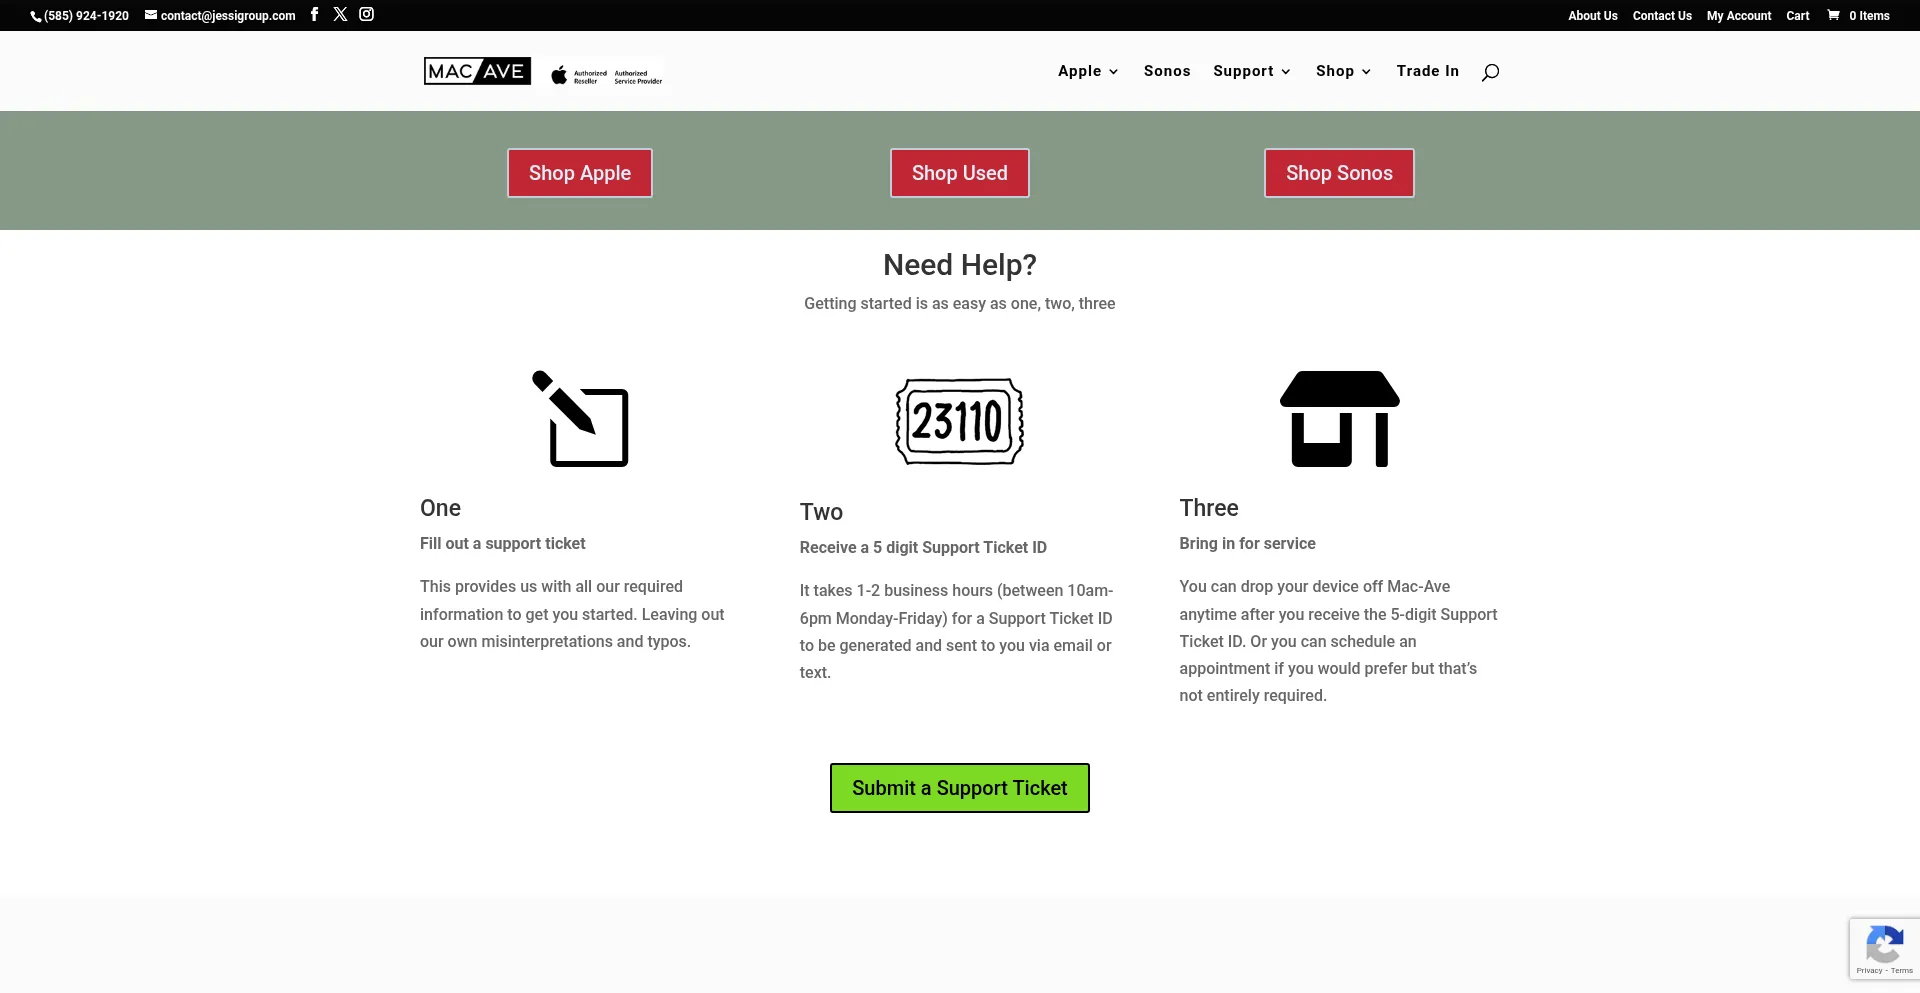Click the Mac Ave logo
Viewport: 1920px width, 993px height.
[x=477, y=72]
